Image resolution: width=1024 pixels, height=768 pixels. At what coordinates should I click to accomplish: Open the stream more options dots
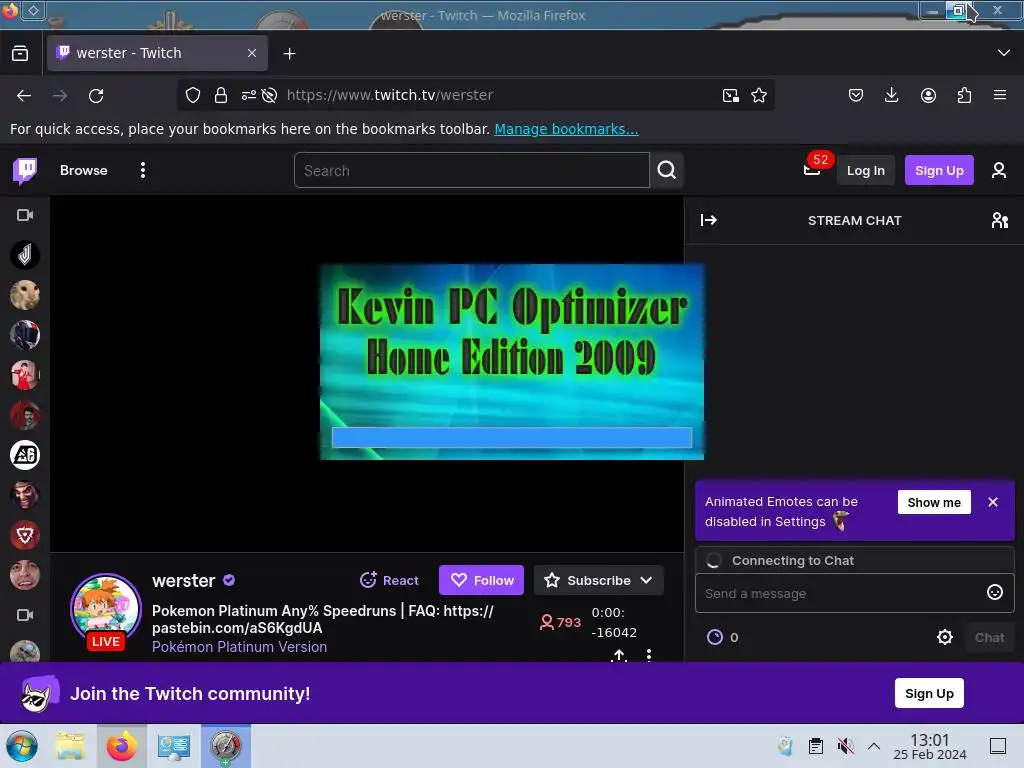pyautogui.click(x=648, y=655)
